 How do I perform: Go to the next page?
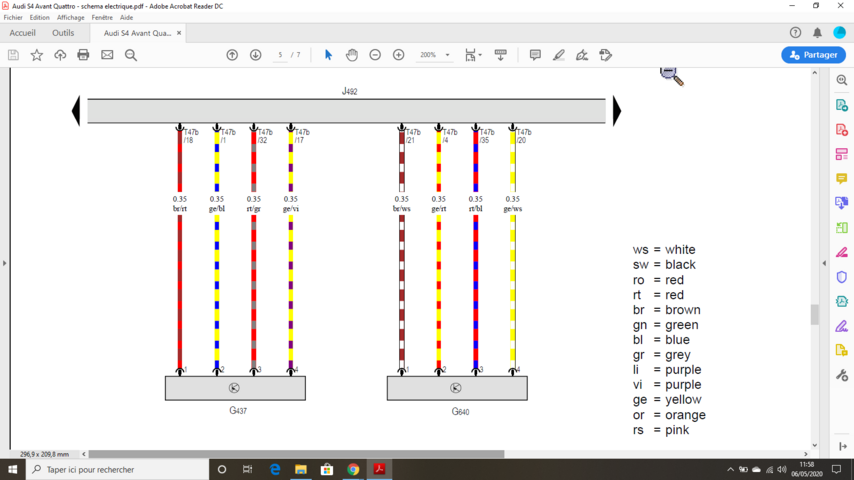(255, 55)
